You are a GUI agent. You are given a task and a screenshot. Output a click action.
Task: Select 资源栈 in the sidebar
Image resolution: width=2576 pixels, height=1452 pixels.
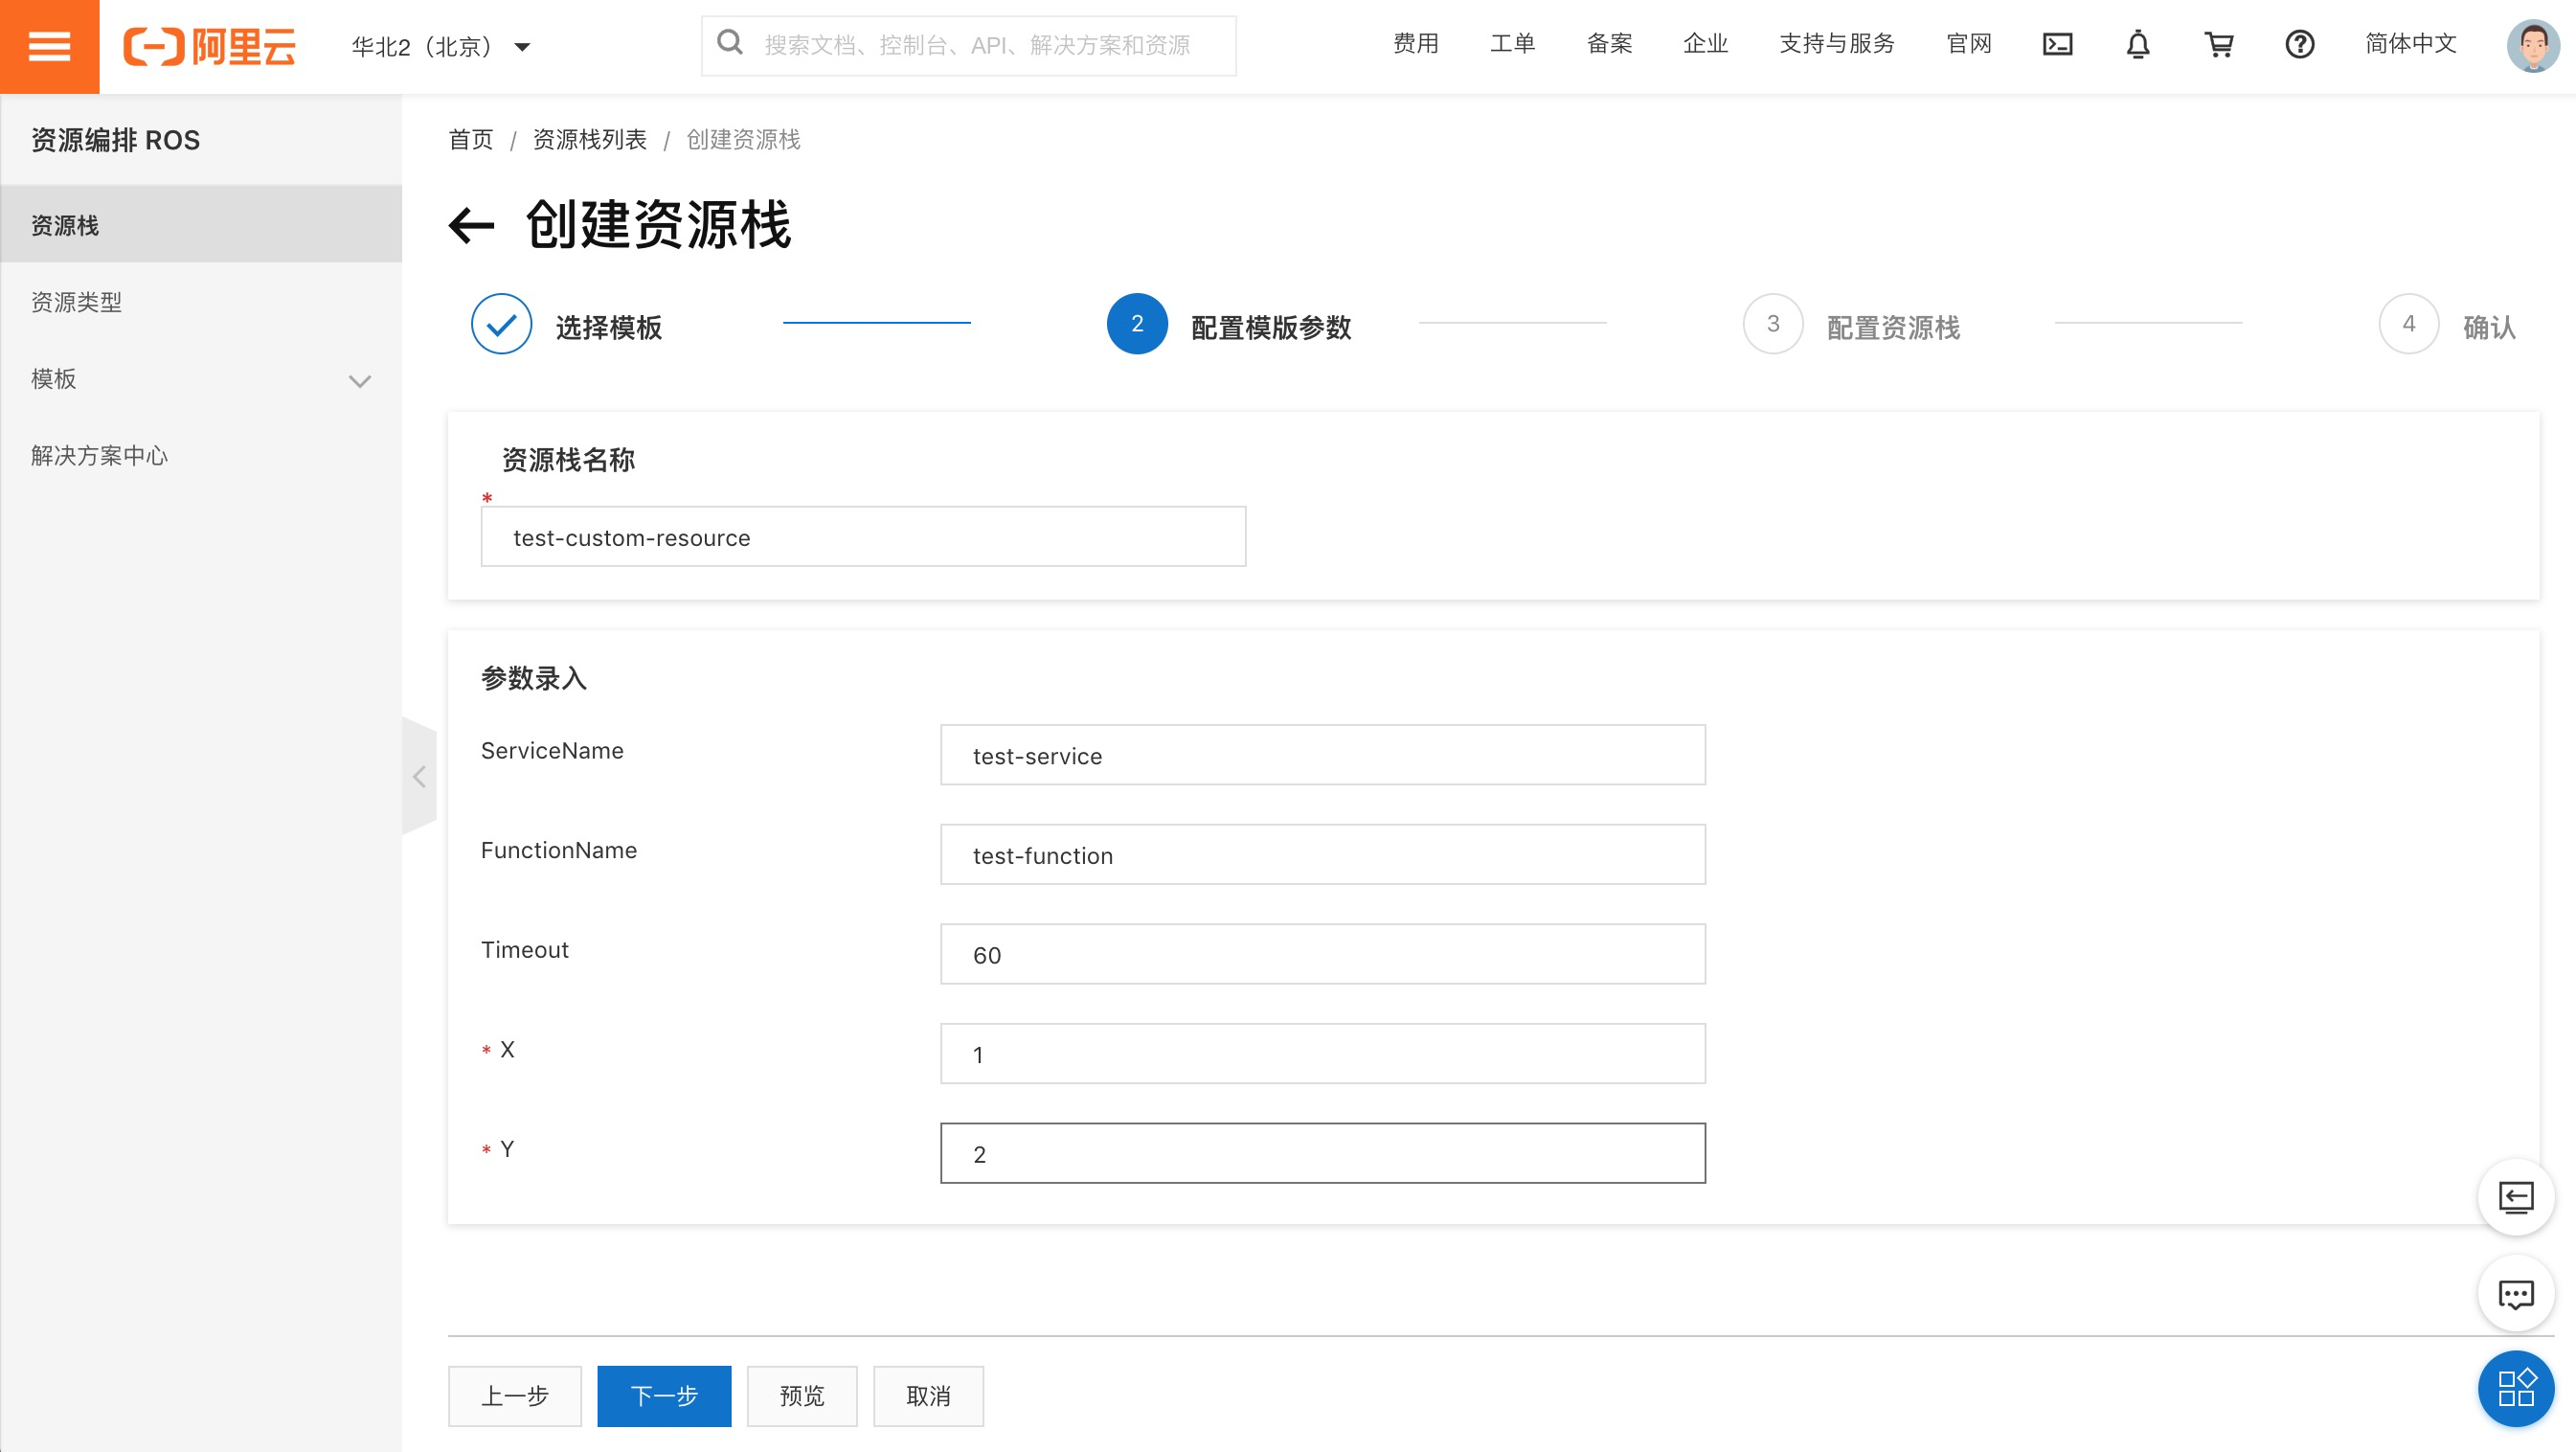tap(201, 225)
